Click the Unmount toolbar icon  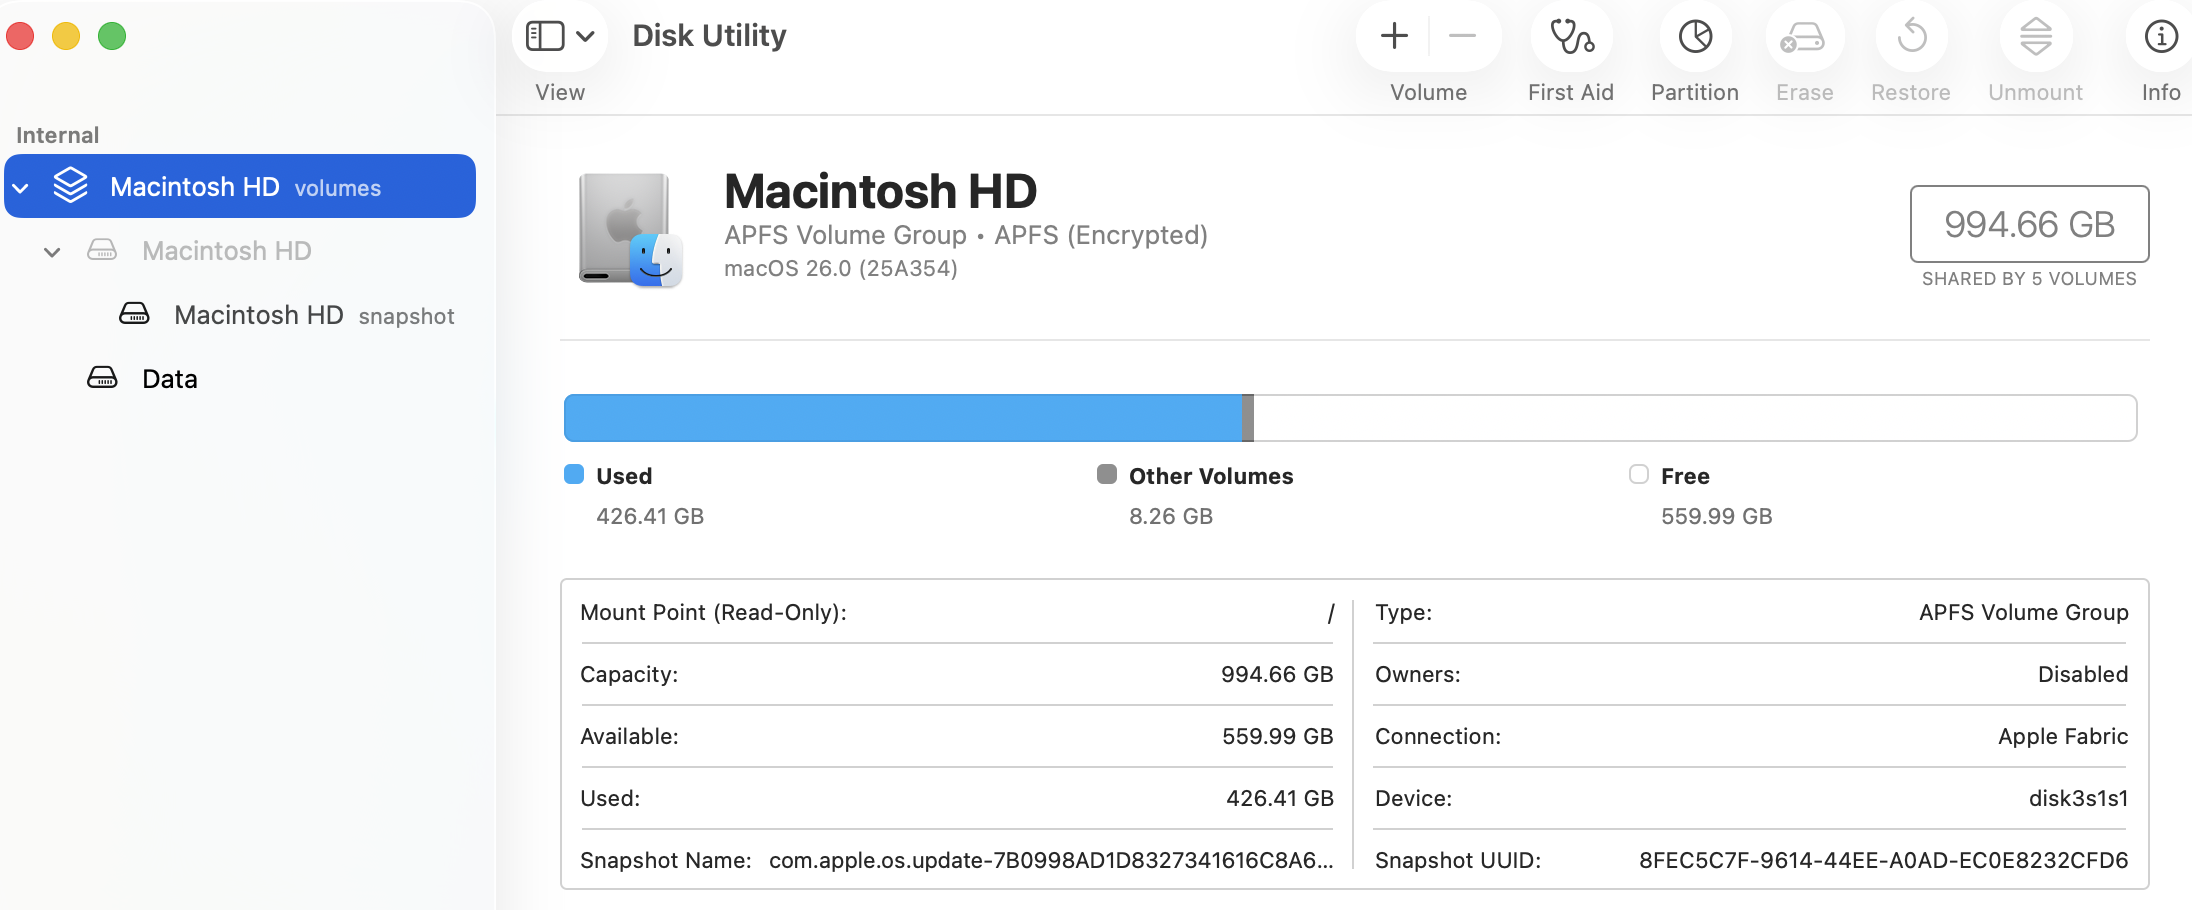pos(2035,37)
